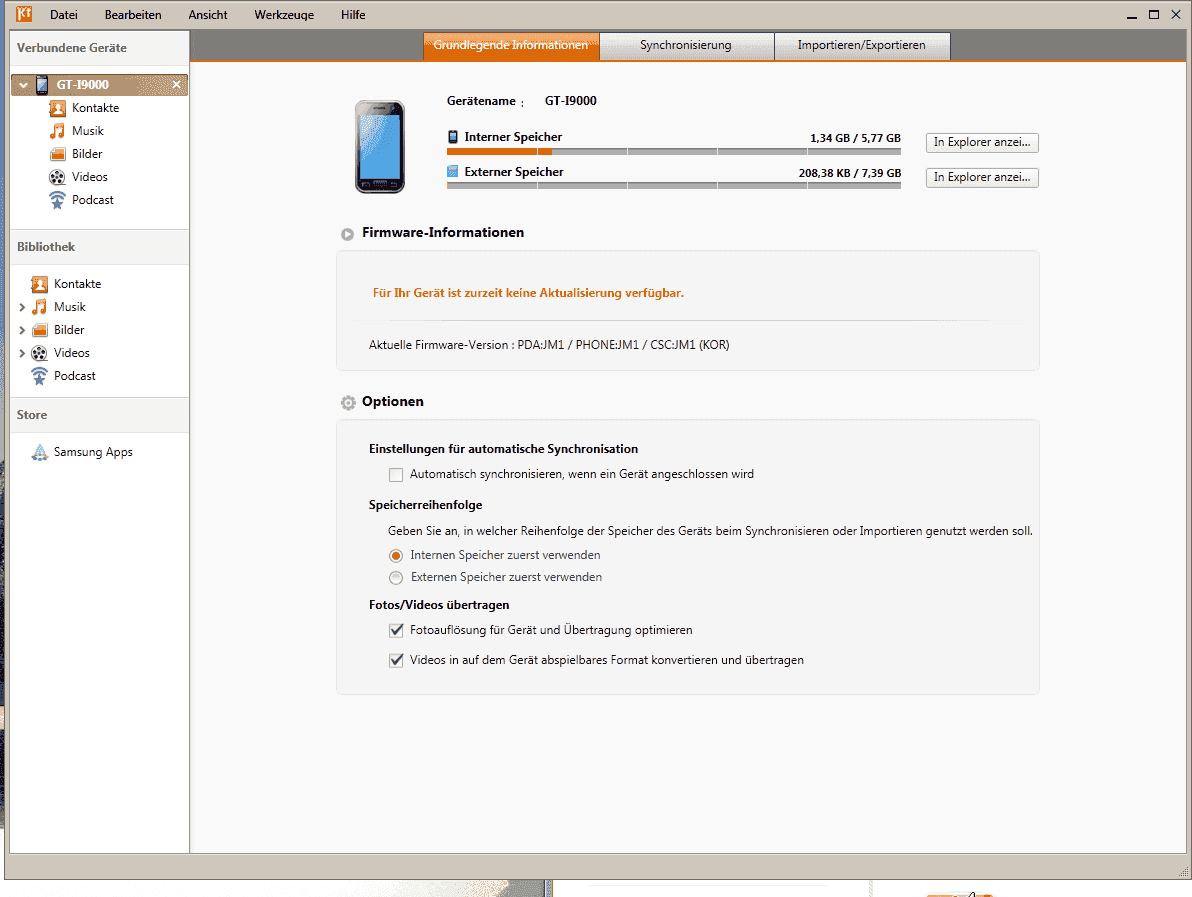
Task: Click the current firmware version text
Action: point(549,345)
